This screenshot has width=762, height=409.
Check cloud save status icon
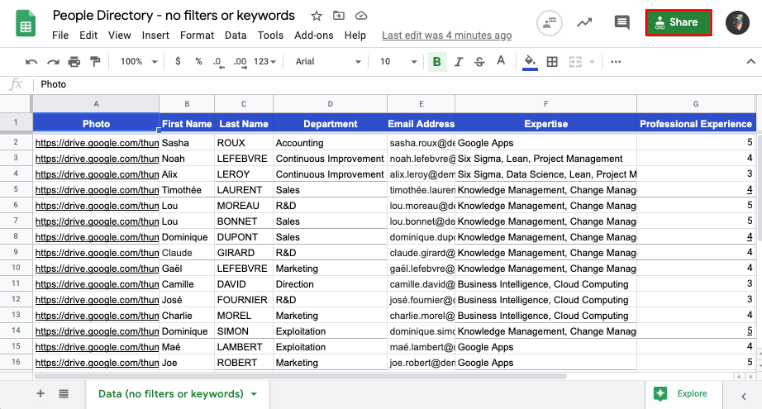pos(361,16)
